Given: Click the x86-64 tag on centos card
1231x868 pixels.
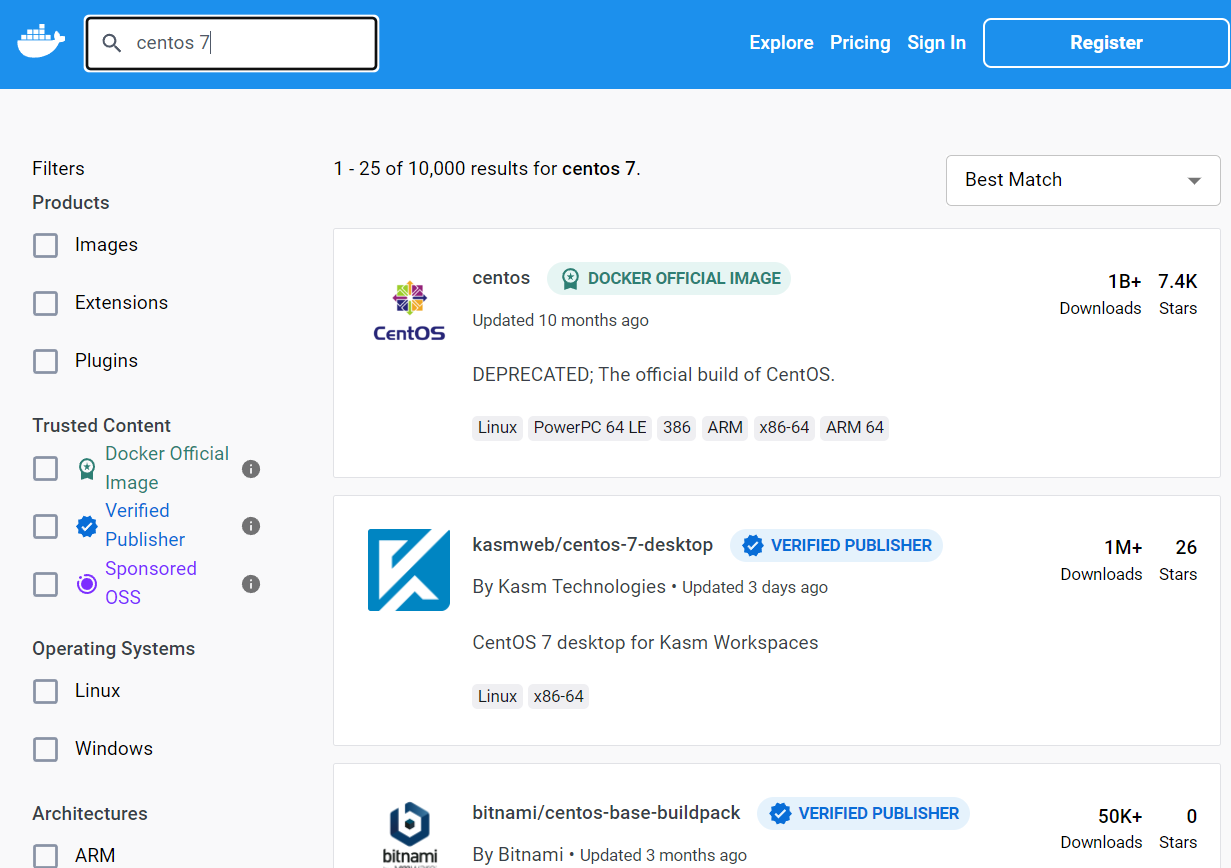Looking at the screenshot, I should coord(784,428).
